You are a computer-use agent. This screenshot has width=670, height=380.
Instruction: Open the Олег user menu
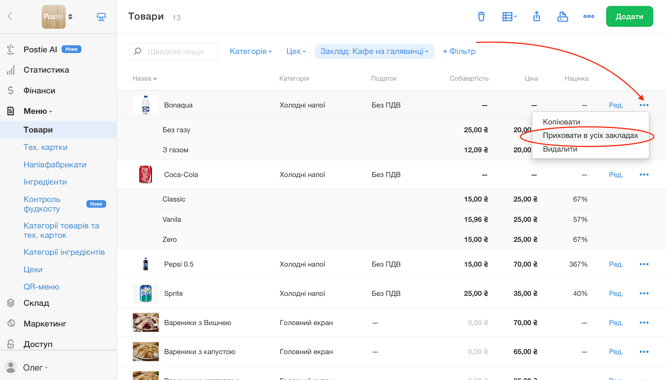tap(35, 368)
